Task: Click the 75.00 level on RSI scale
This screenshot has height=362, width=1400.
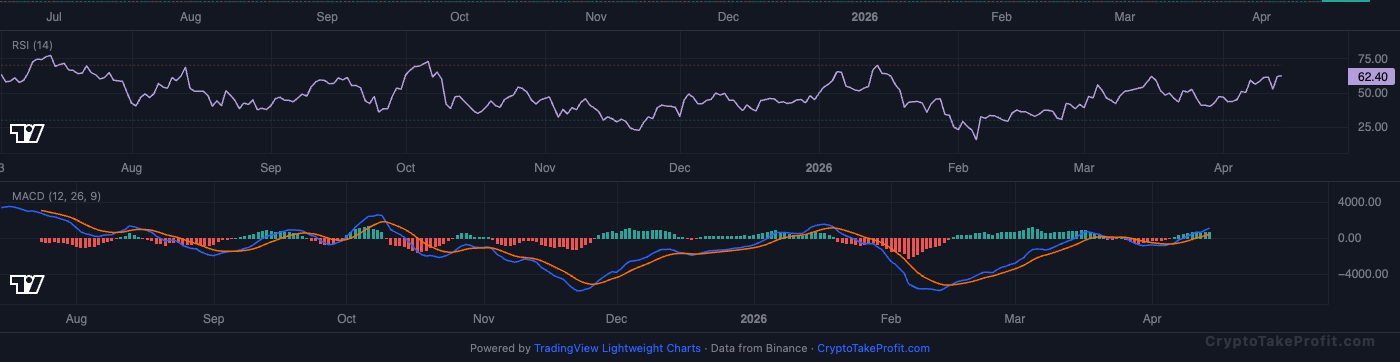Action: point(1373,59)
